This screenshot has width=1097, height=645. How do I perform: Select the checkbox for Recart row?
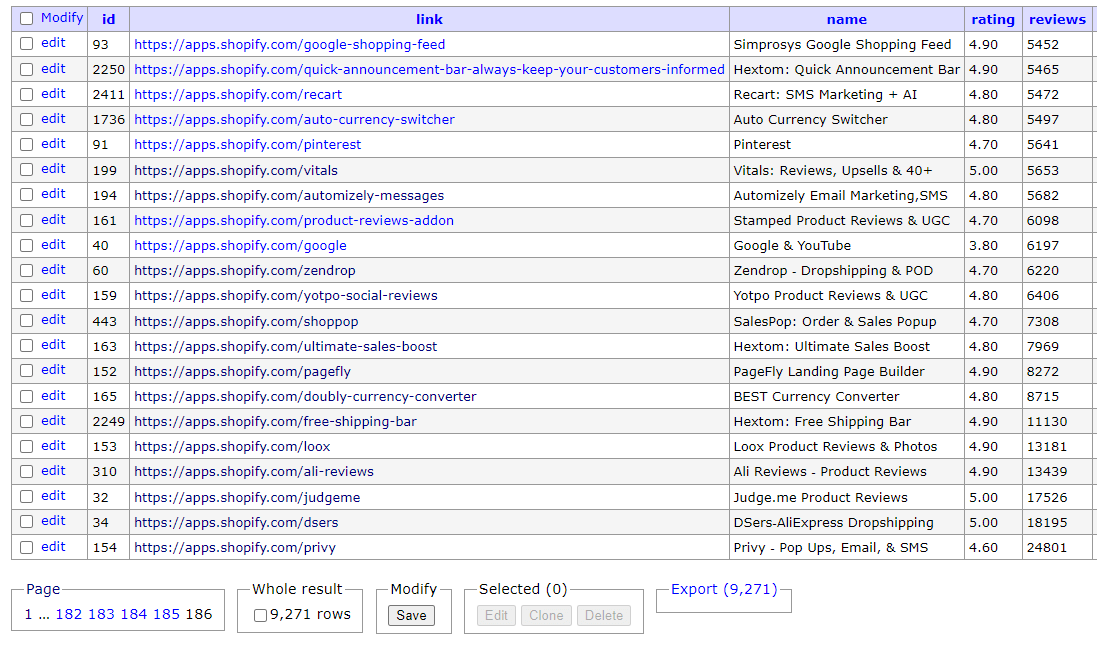pos(27,94)
